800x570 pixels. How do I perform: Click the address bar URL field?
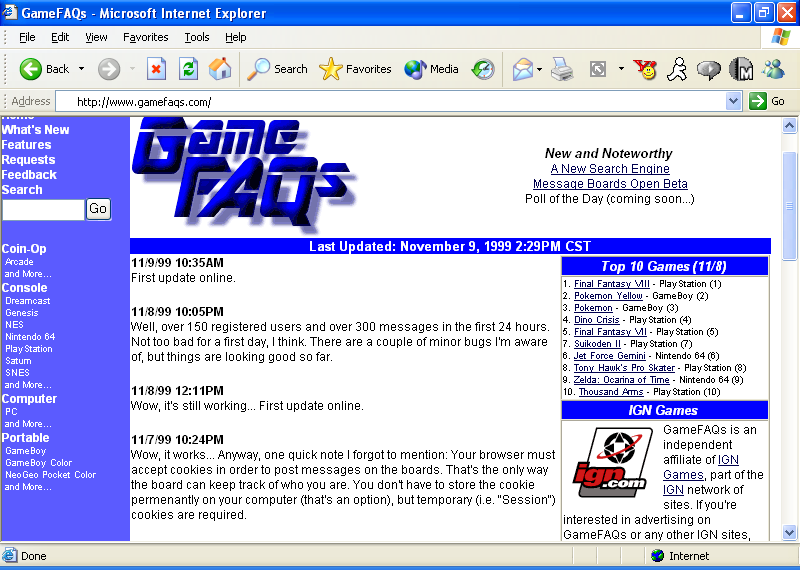[x=390, y=102]
